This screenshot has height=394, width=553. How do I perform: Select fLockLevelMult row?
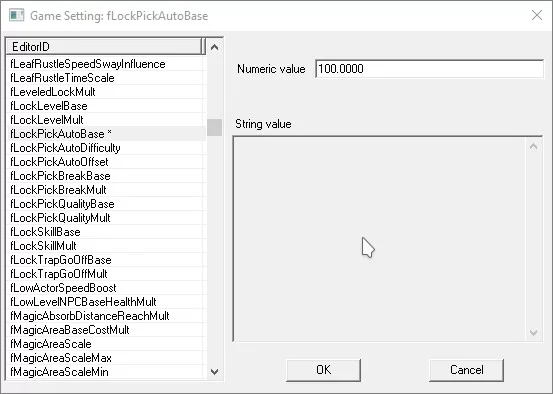106,120
